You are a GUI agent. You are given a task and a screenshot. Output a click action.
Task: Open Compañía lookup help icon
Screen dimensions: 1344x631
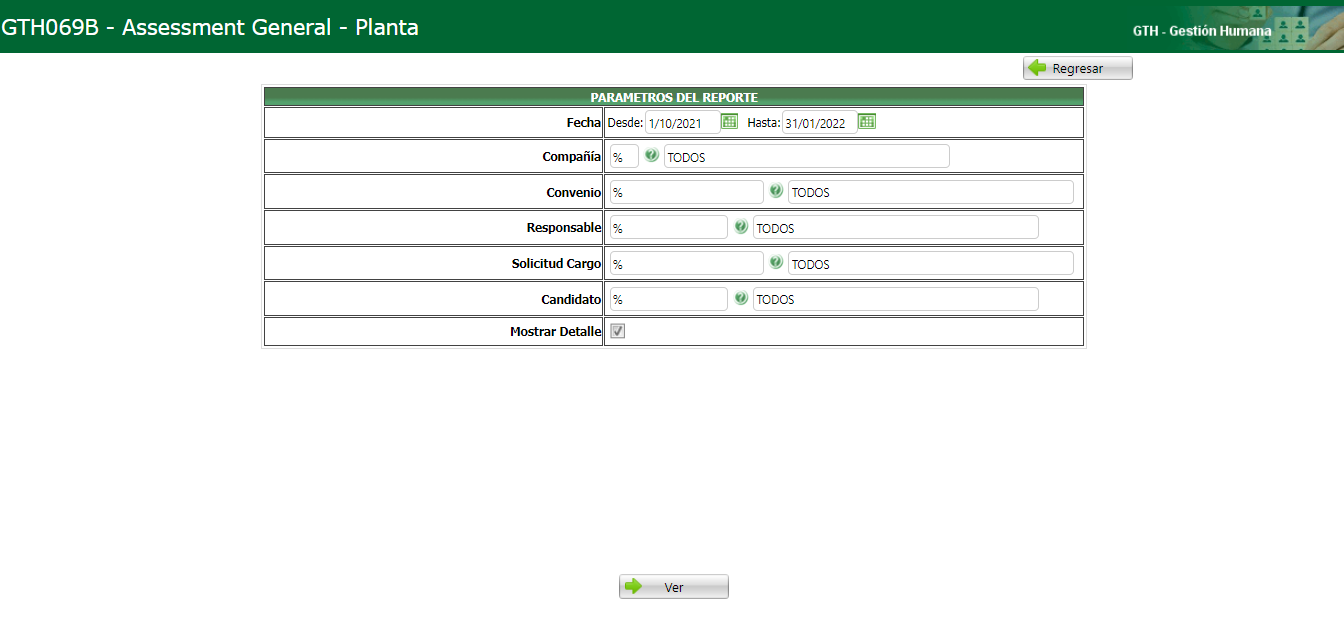pos(652,156)
